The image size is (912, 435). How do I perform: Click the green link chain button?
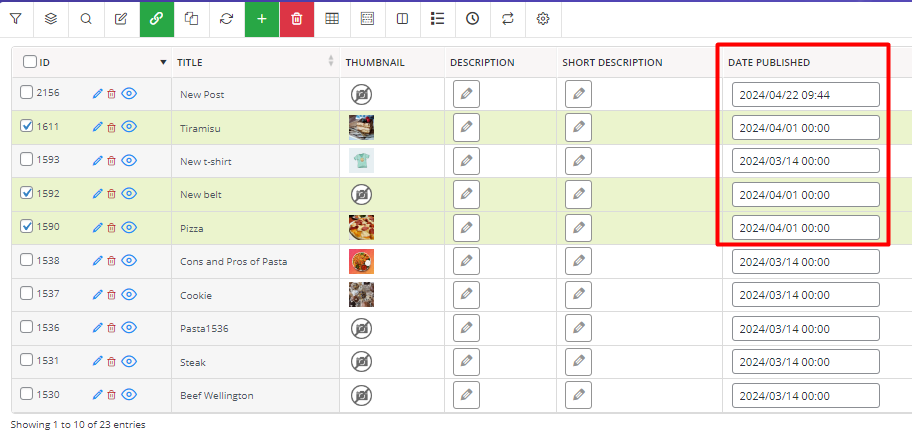pyautogui.click(x=156, y=19)
